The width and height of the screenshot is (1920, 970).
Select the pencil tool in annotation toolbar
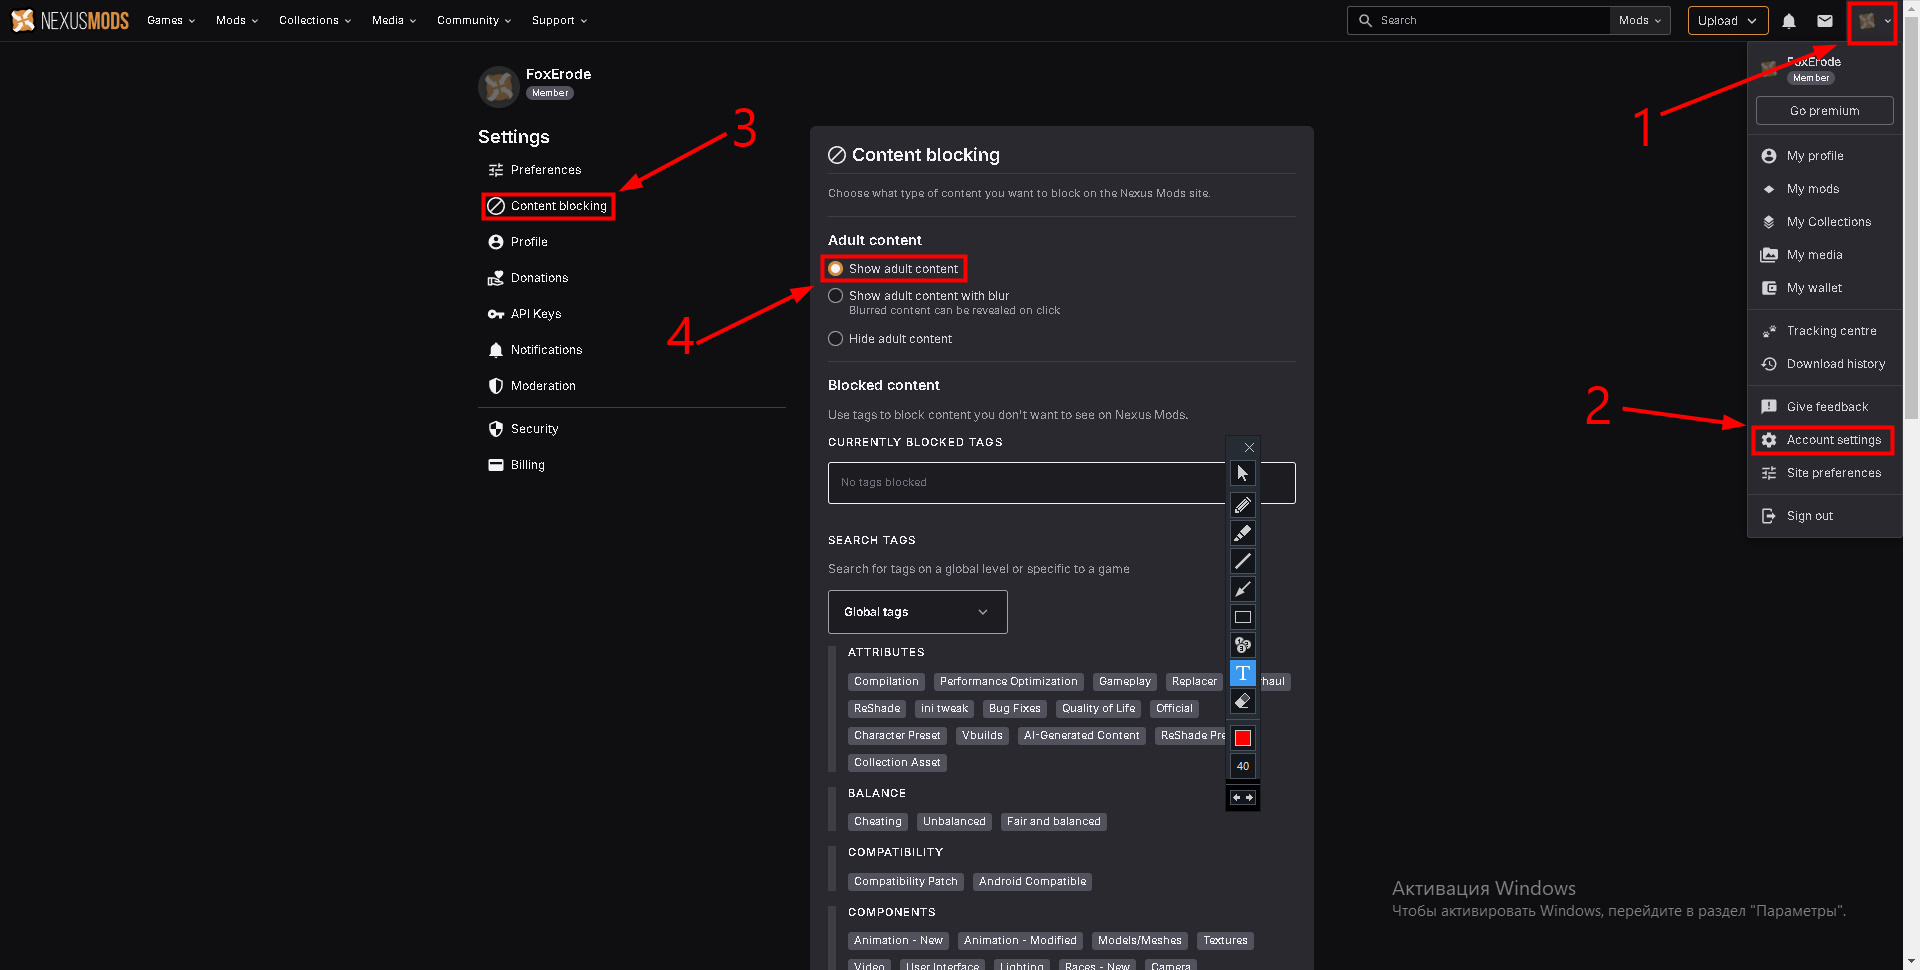(x=1242, y=505)
